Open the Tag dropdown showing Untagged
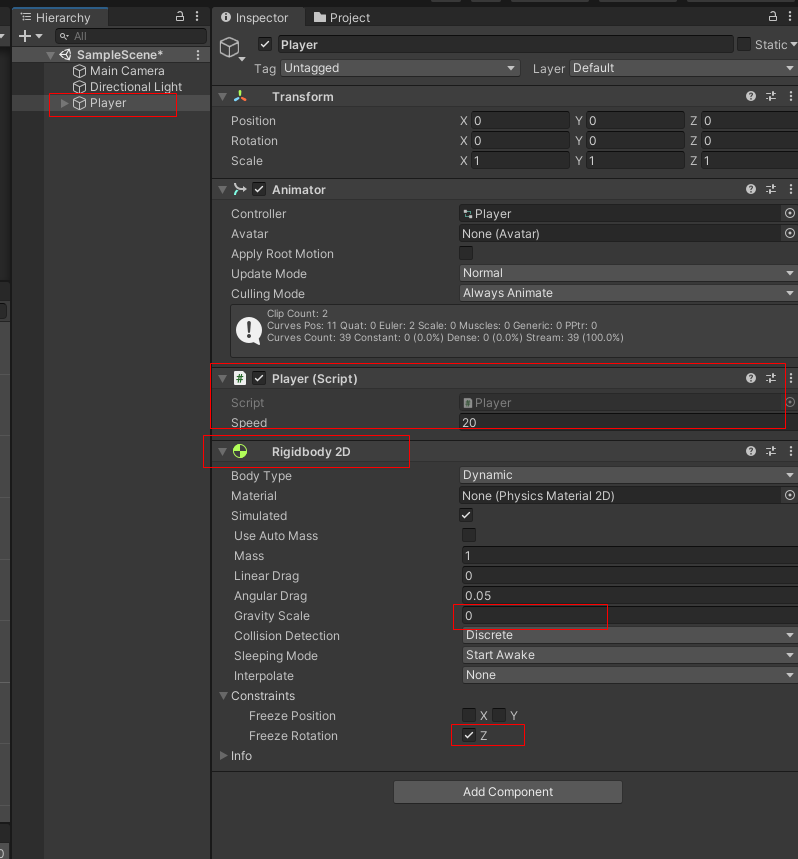This screenshot has width=798, height=859. click(x=400, y=68)
